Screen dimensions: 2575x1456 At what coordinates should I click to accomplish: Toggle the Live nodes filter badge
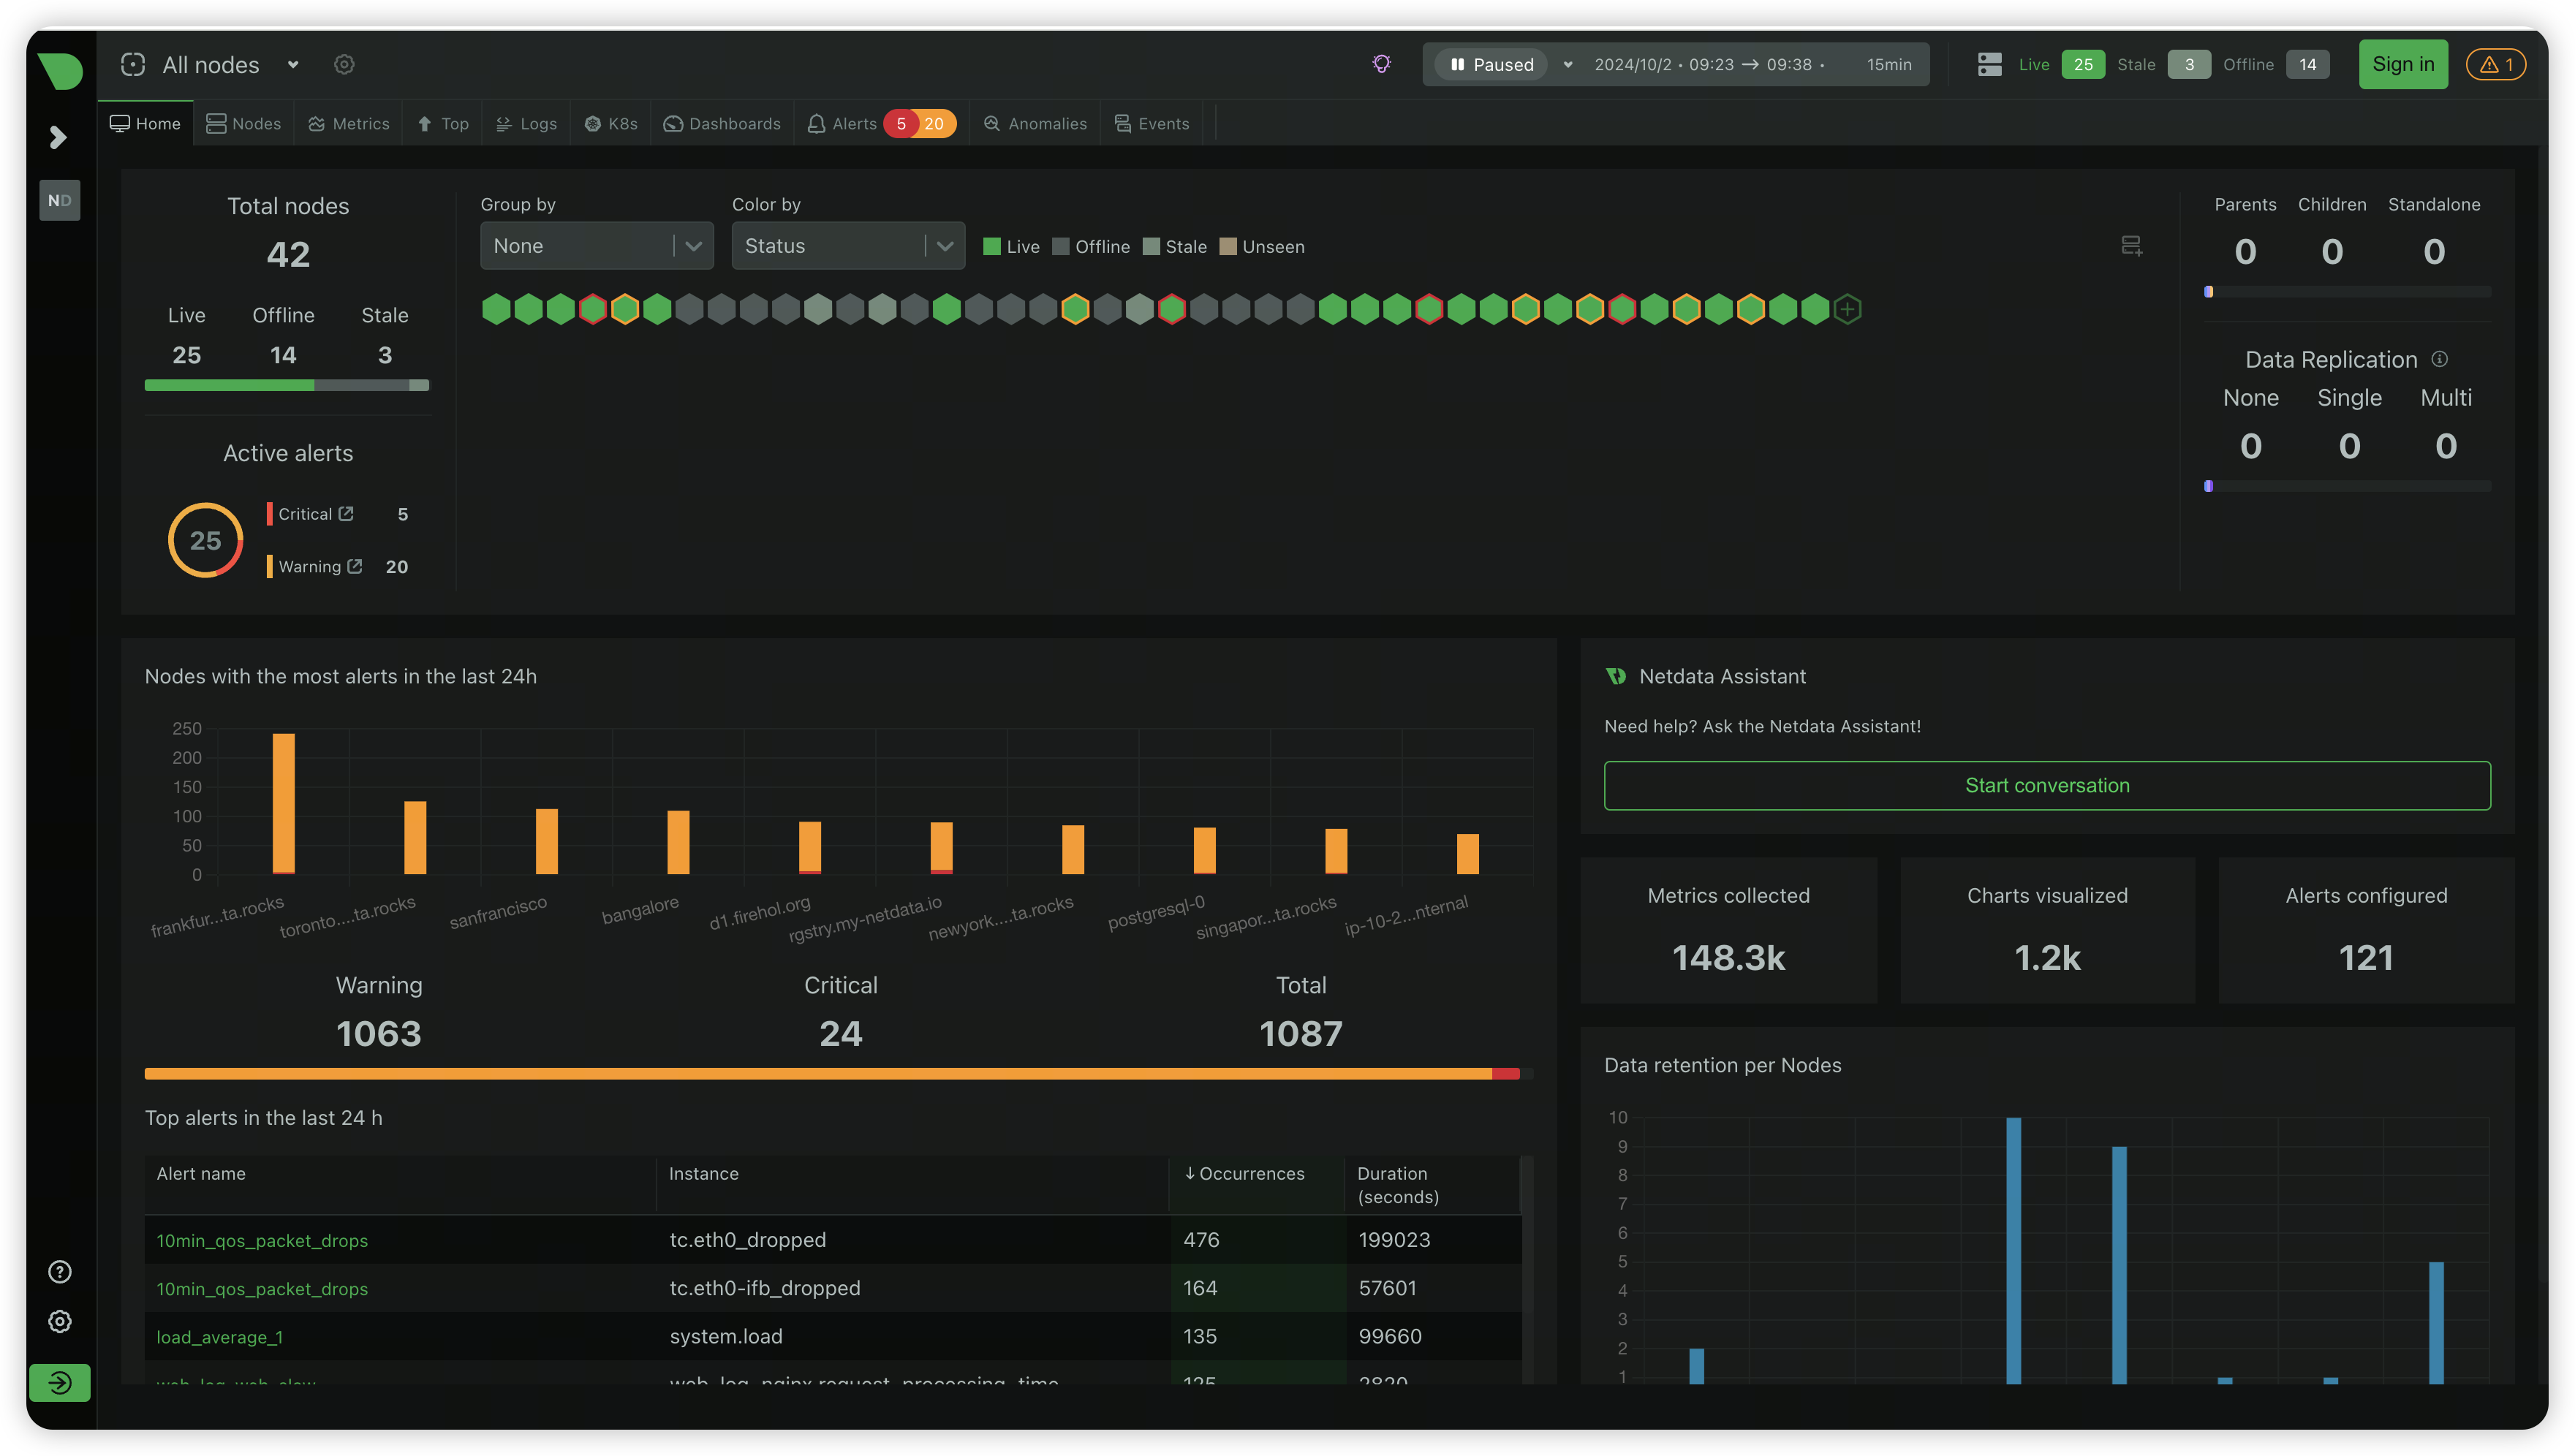[x=2083, y=65]
